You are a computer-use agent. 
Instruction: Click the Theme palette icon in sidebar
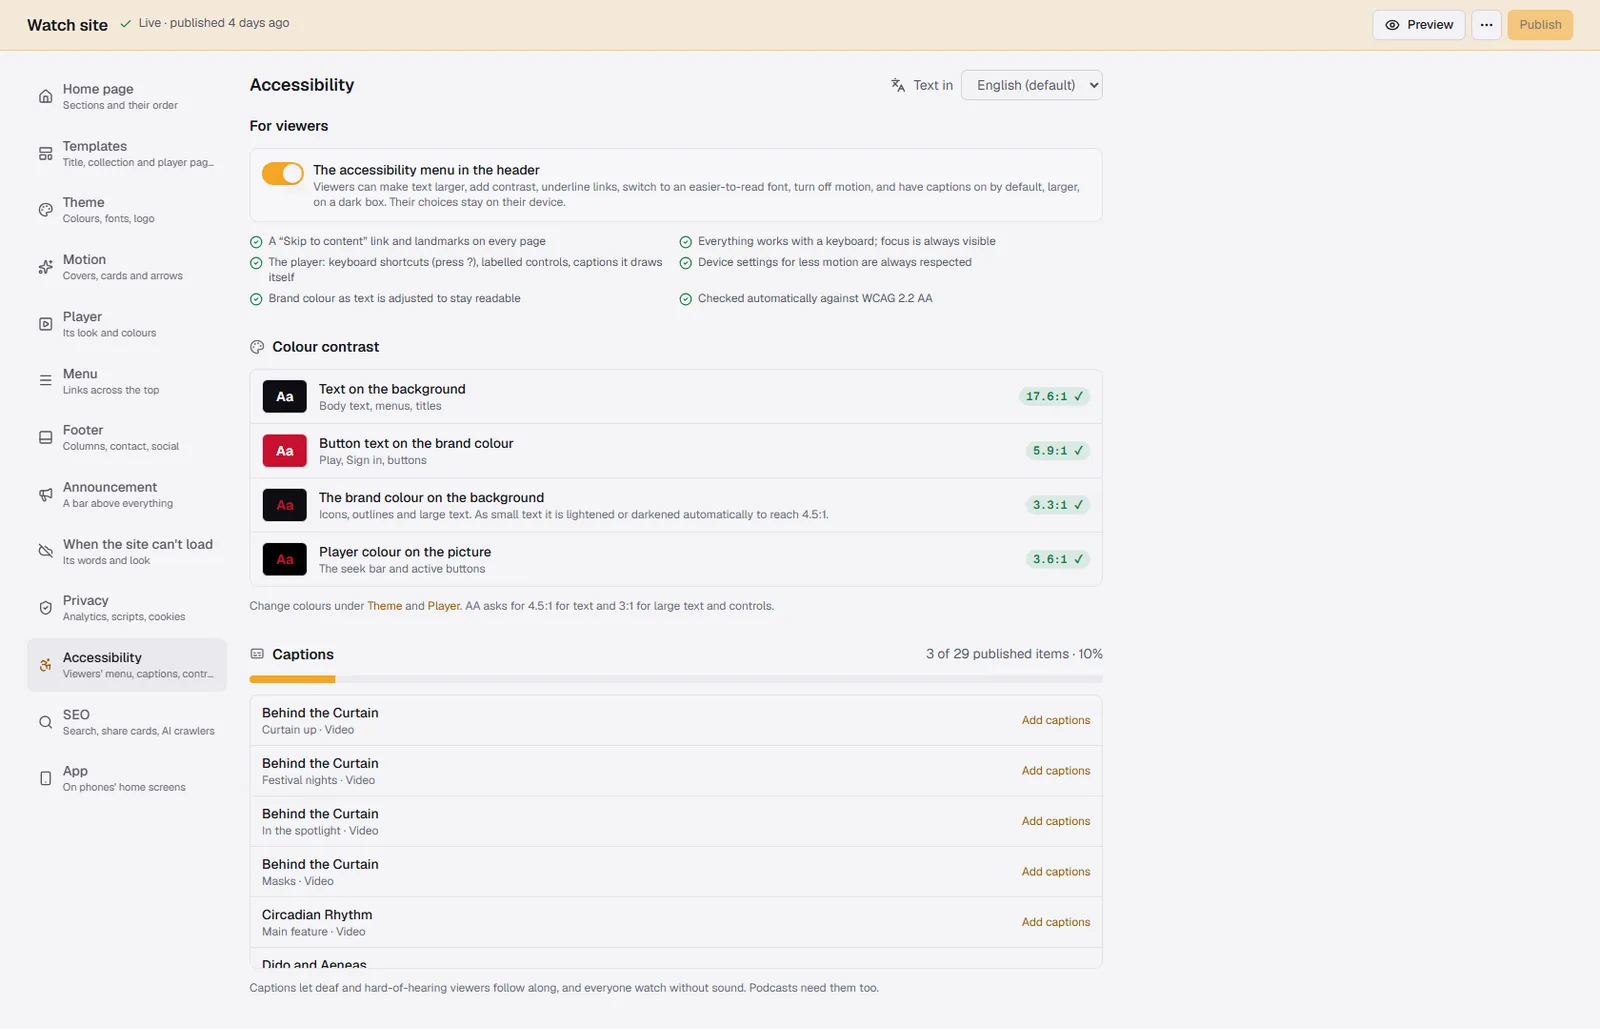coord(45,210)
